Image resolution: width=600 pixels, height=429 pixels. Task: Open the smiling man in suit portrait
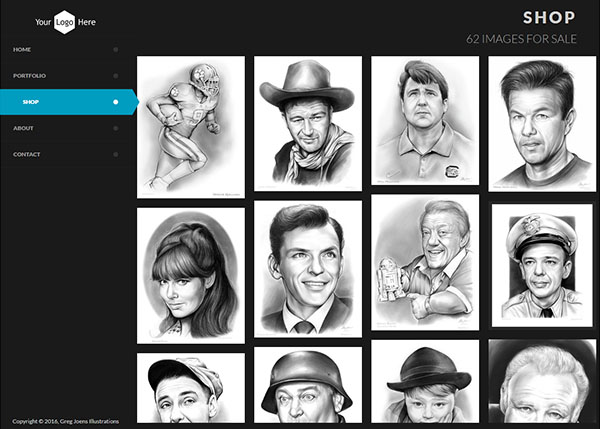pos(307,269)
